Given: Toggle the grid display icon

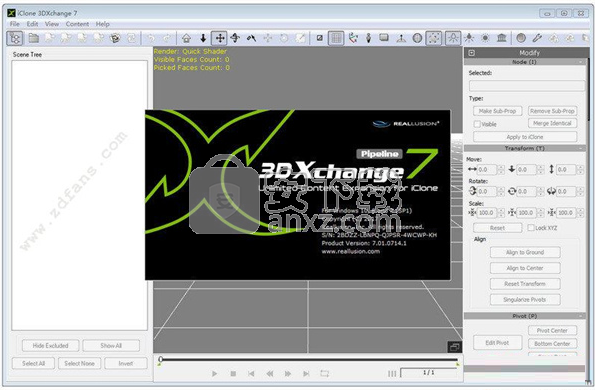Looking at the screenshot, I should 336,38.
